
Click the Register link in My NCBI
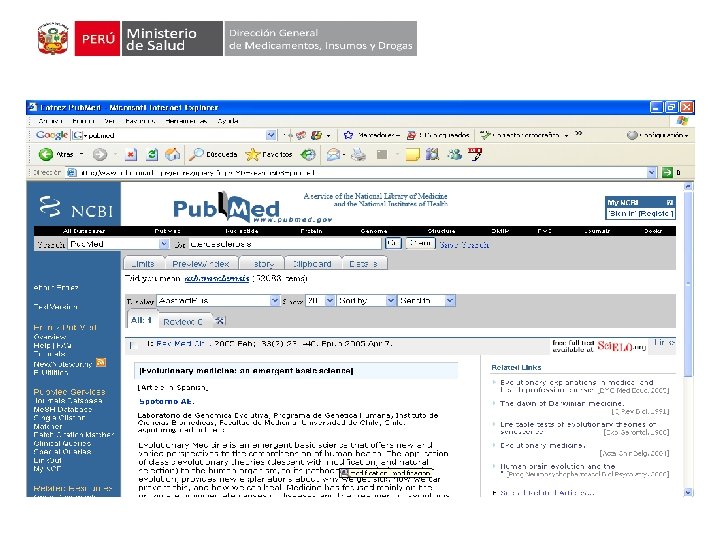[x=656, y=214]
